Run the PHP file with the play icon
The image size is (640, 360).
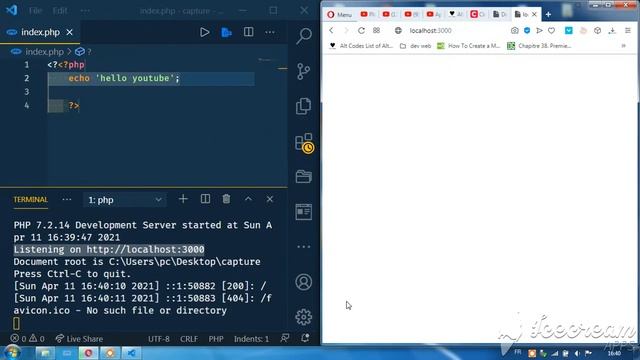pyautogui.click(x=204, y=32)
